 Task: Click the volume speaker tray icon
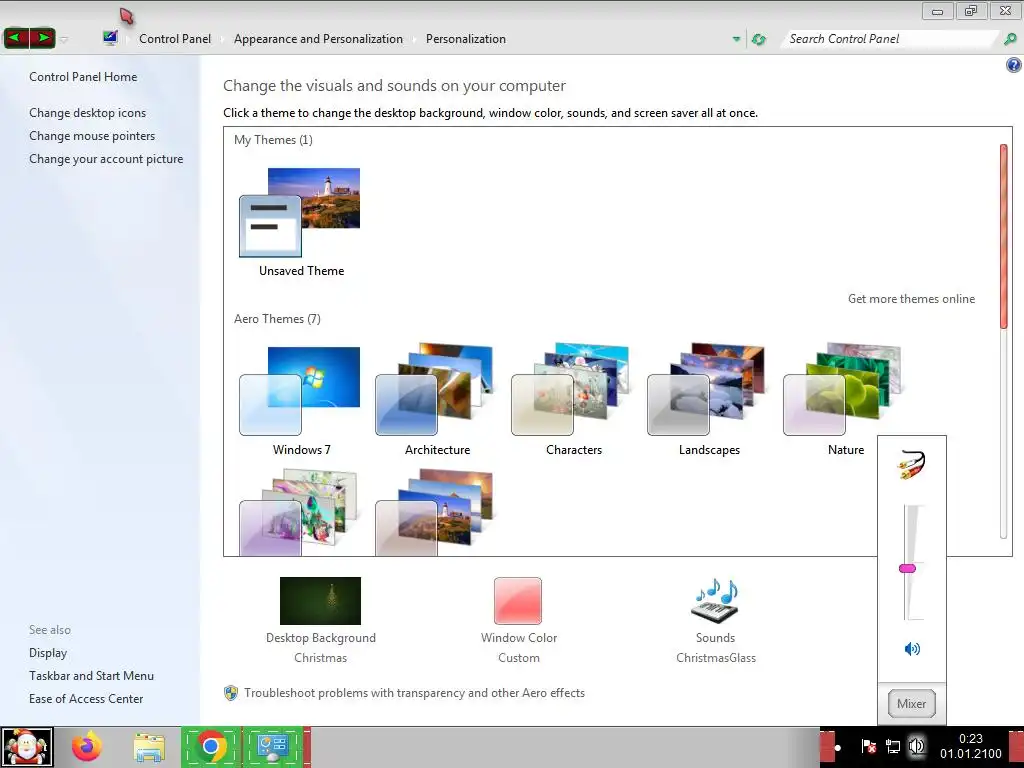pyautogui.click(x=916, y=746)
